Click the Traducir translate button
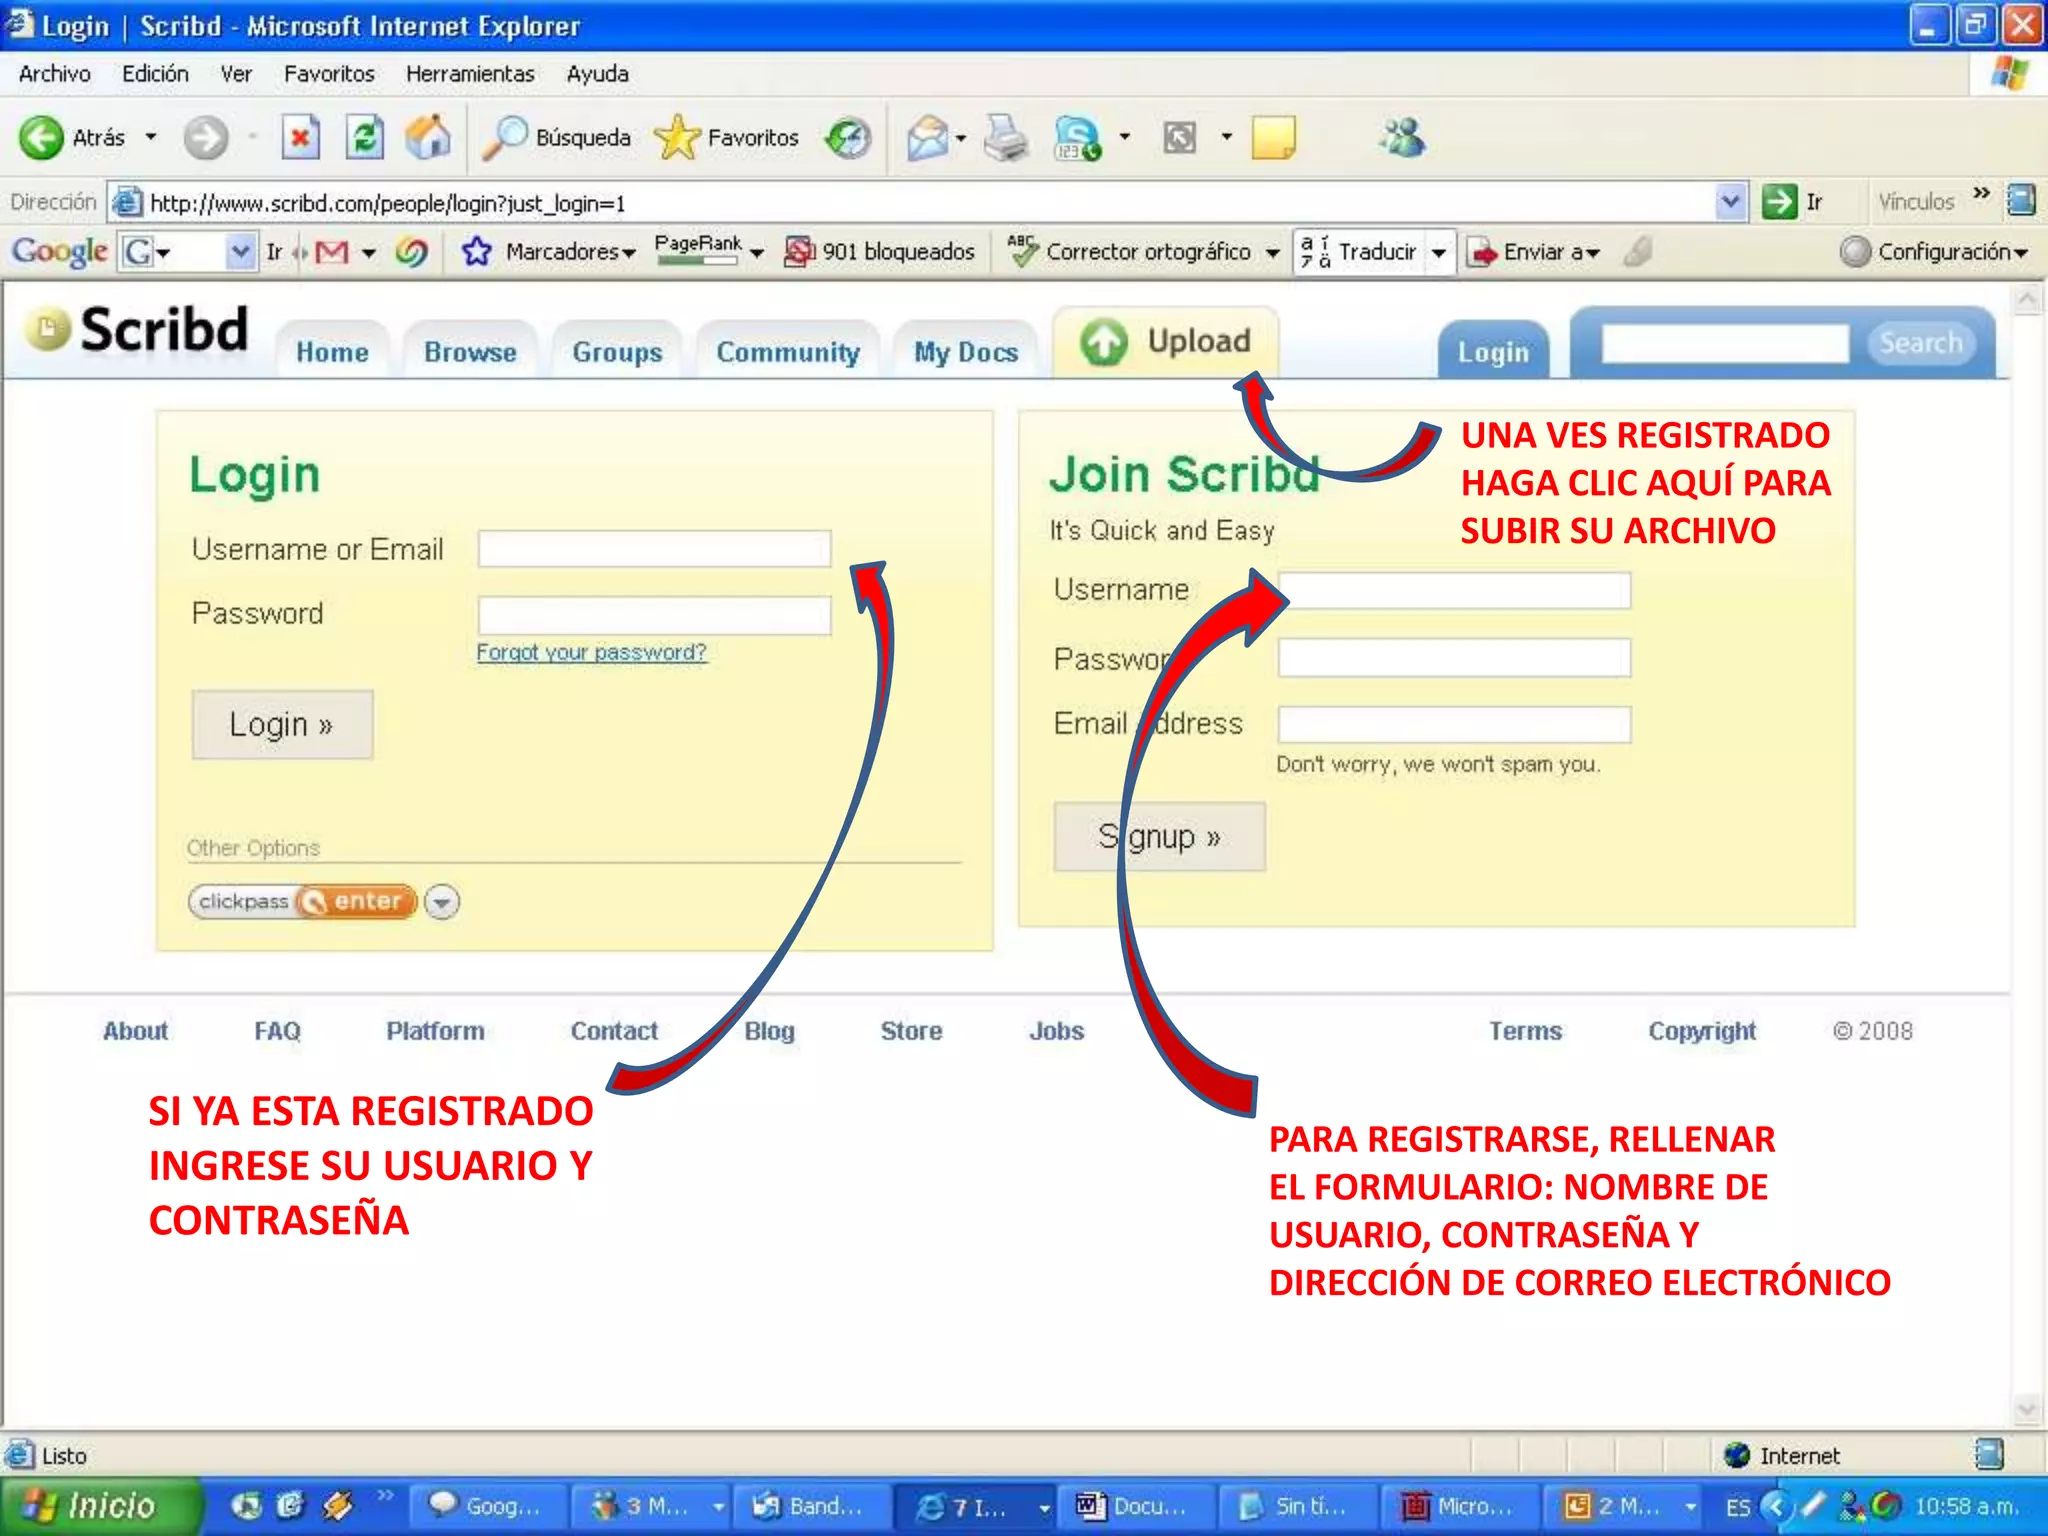 pyautogui.click(x=1359, y=252)
